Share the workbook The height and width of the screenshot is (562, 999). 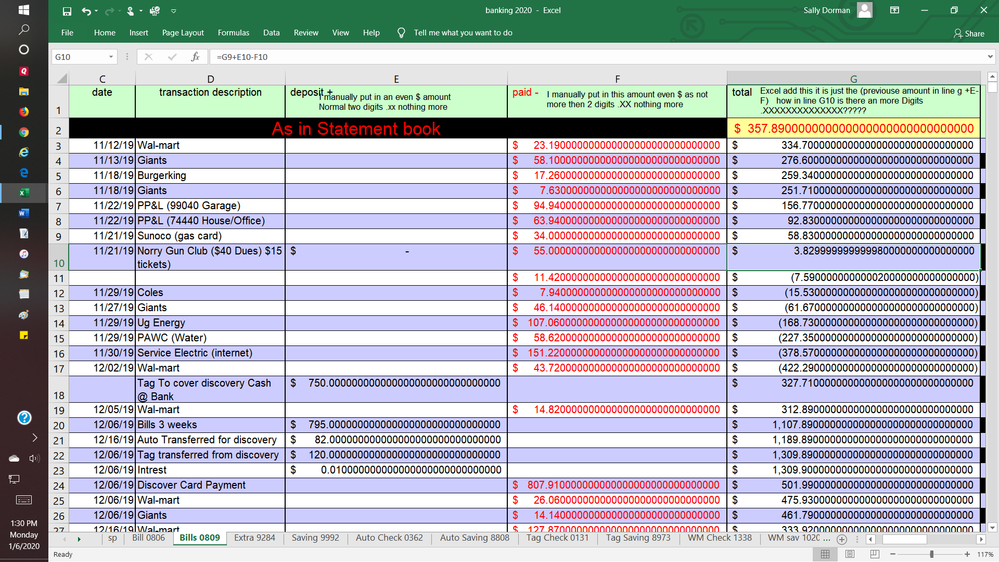[968, 33]
